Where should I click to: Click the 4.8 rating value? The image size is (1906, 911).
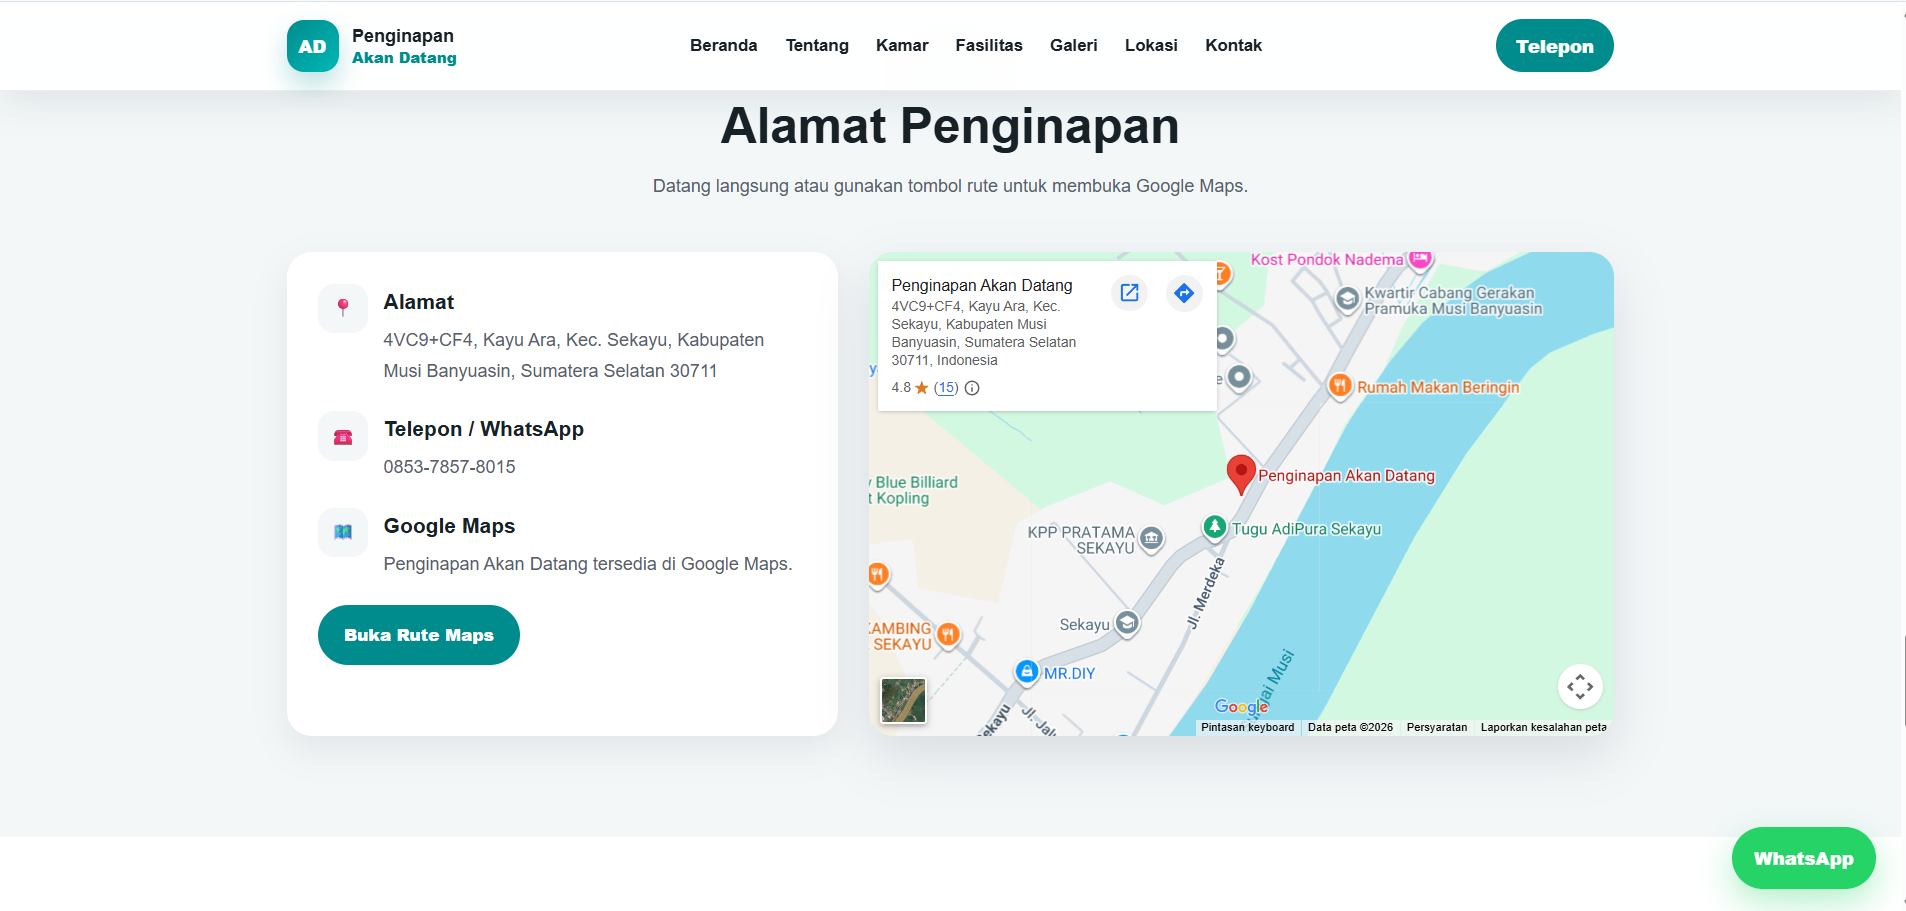pos(901,388)
